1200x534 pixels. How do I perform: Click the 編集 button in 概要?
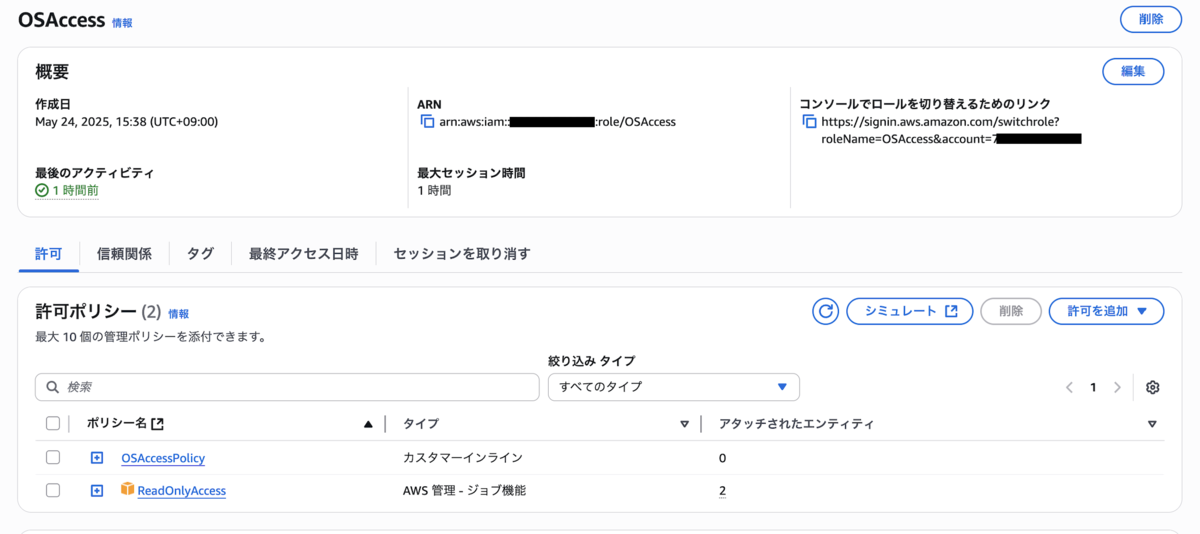(x=1133, y=71)
